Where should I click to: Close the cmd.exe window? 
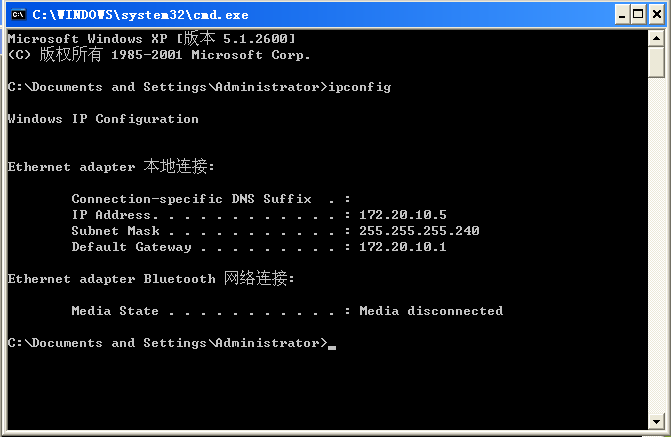point(656,15)
